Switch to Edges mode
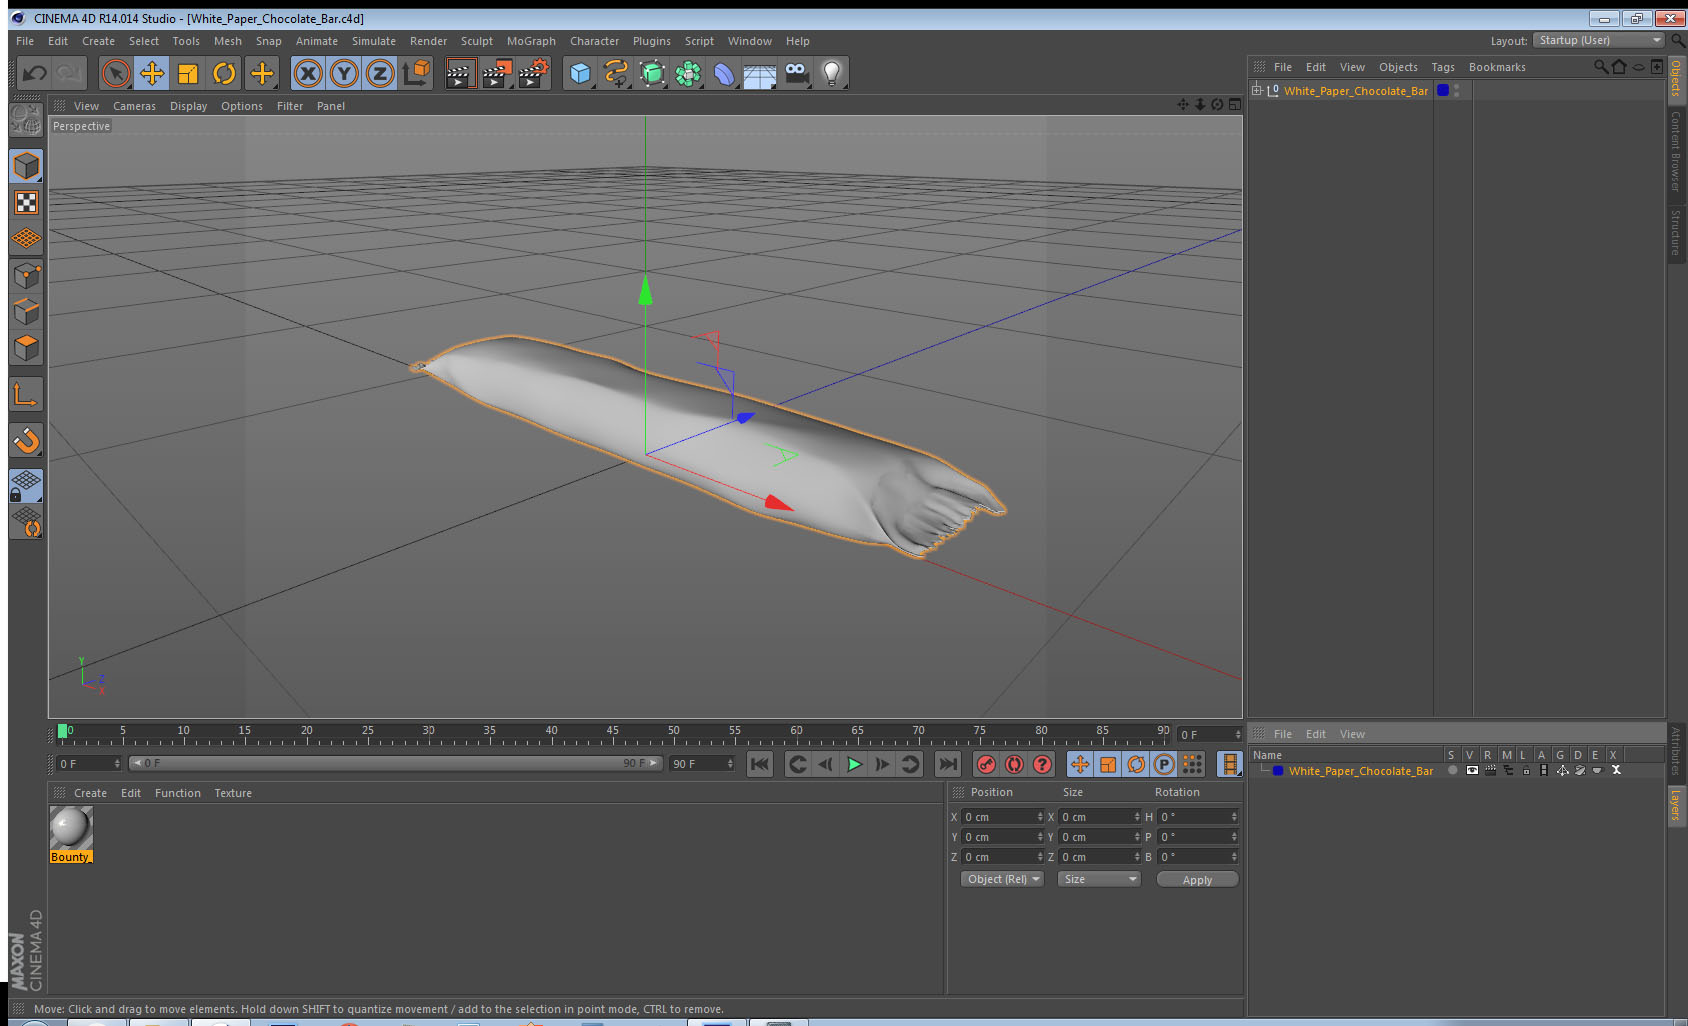Viewport: 1688px width, 1026px height. (26, 311)
